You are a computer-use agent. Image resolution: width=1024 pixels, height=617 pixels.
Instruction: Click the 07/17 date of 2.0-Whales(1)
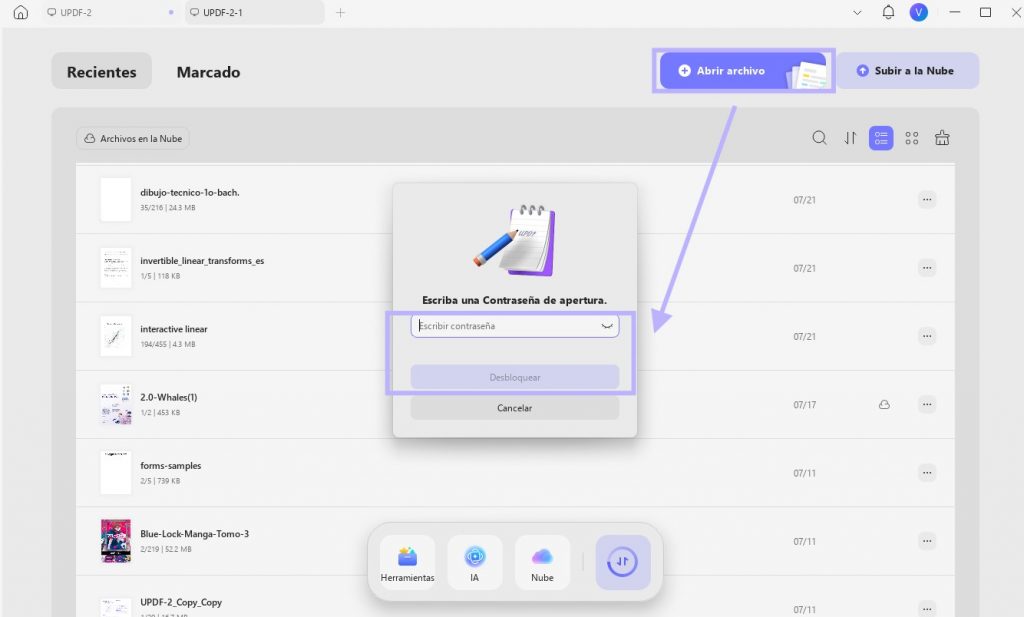805,405
